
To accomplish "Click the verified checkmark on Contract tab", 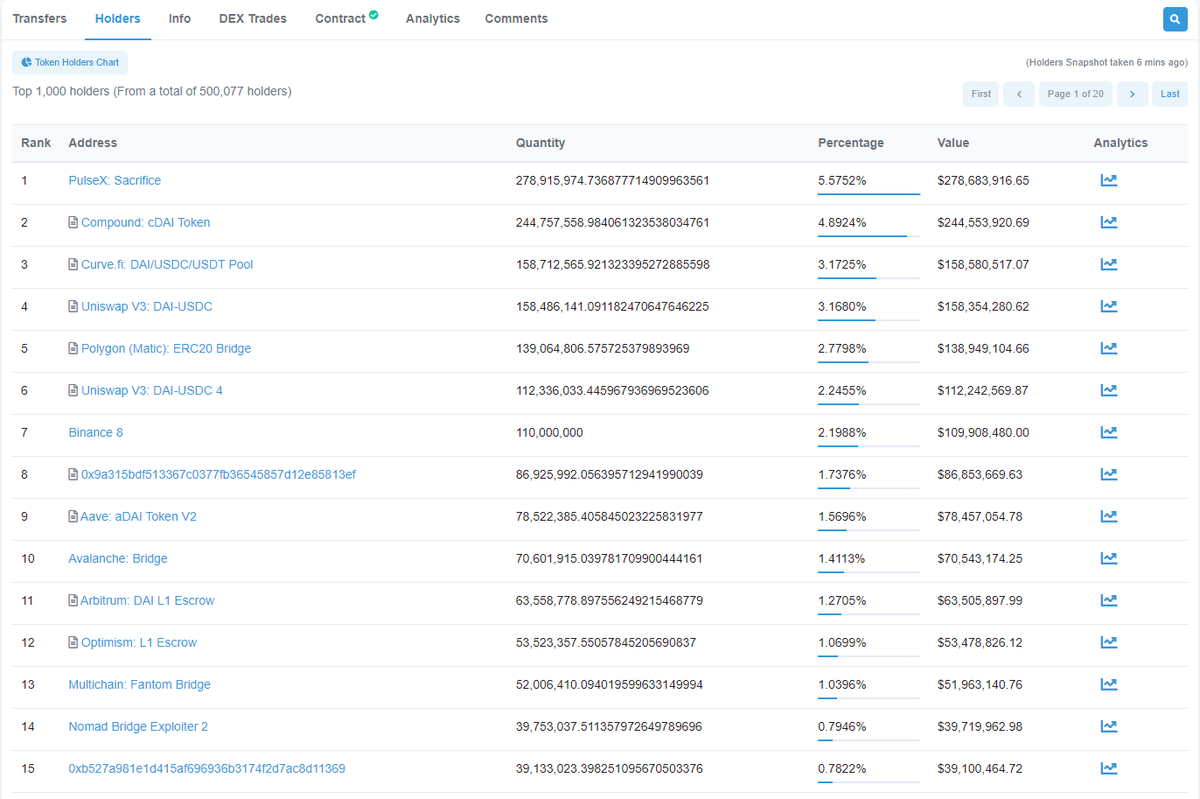I will (x=373, y=15).
